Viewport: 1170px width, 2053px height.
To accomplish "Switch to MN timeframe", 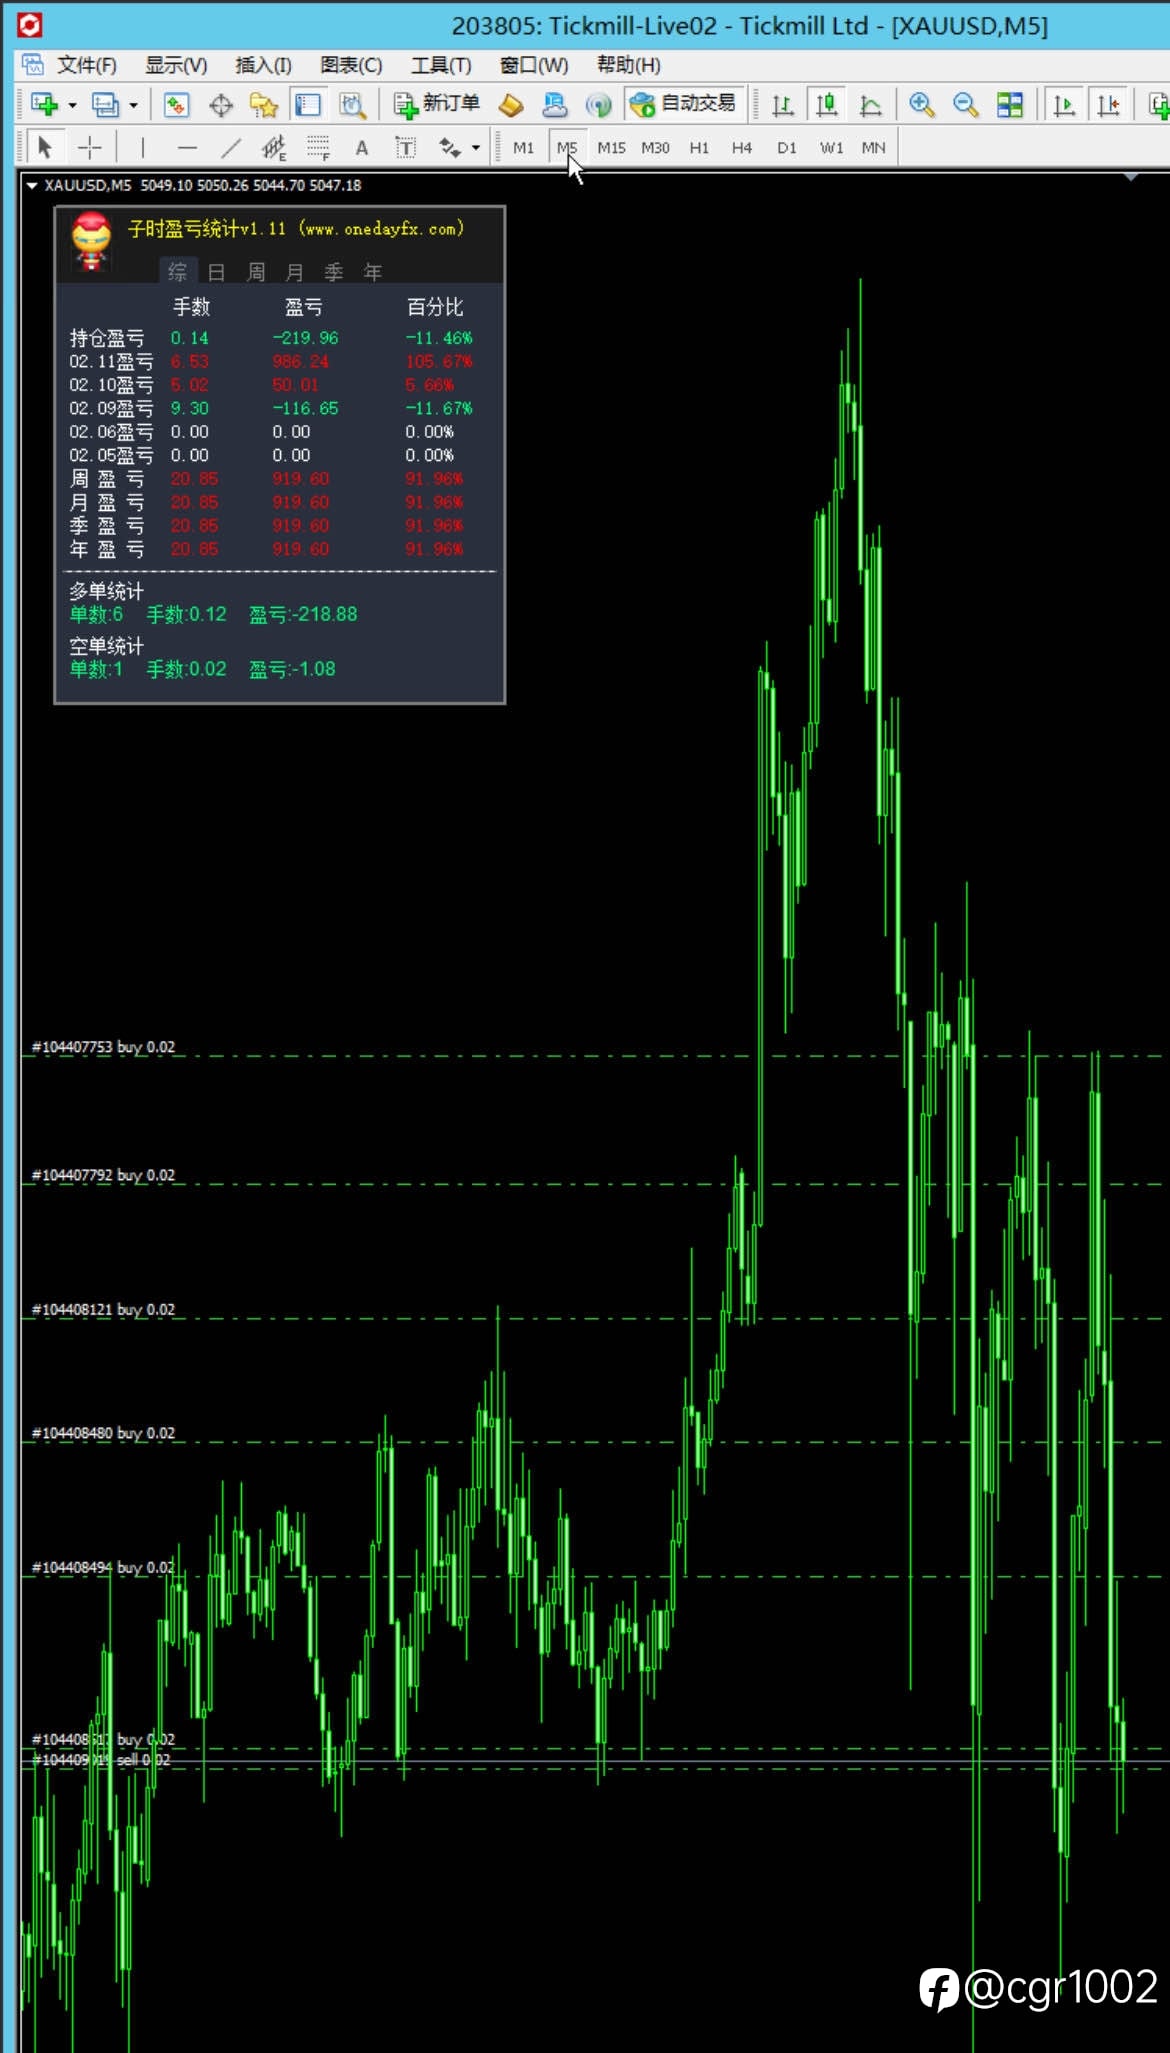I will coord(873,148).
